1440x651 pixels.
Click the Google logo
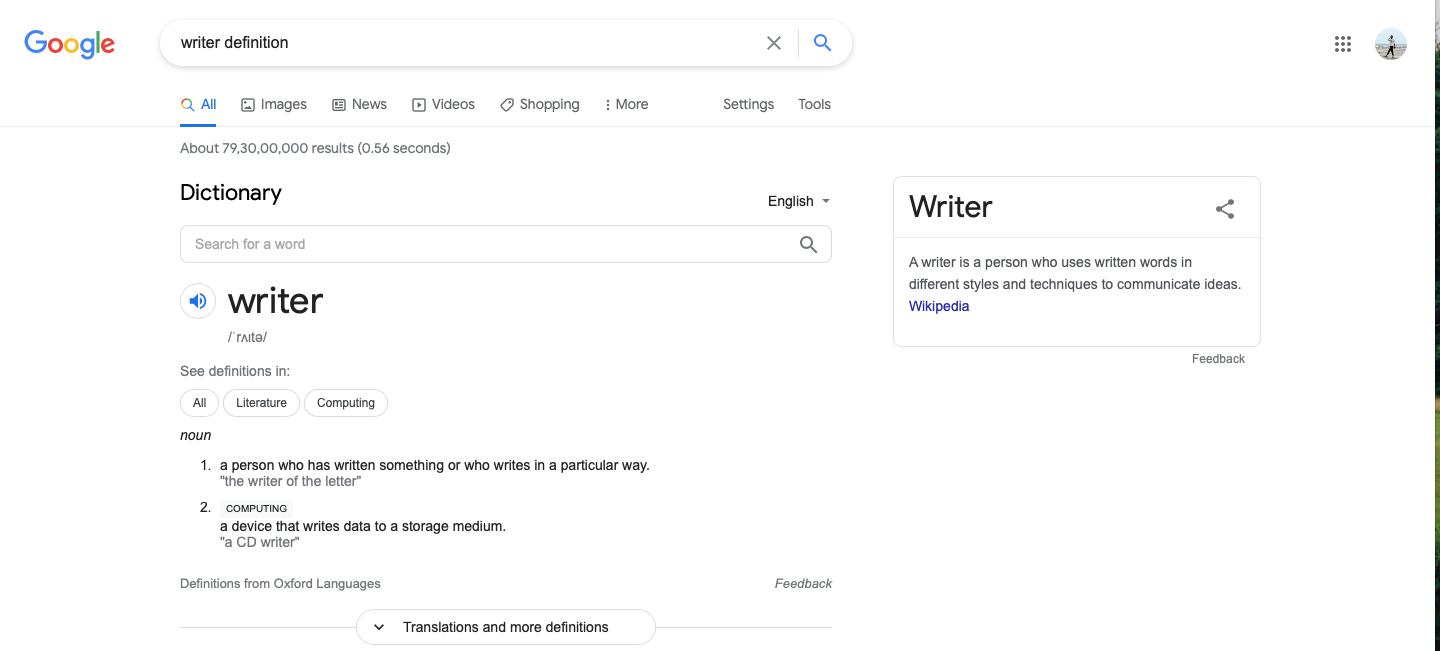click(70, 44)
